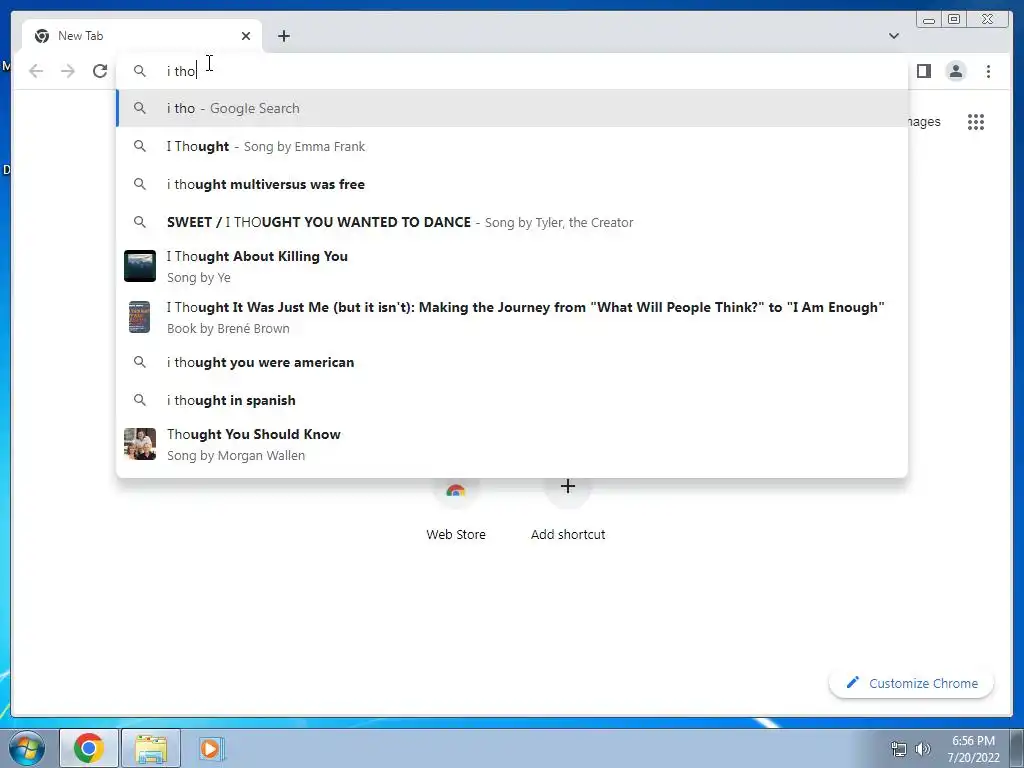The image size is (1024, 768).
Task: Open the Web Store shortcut
Action: pos(456,511)
